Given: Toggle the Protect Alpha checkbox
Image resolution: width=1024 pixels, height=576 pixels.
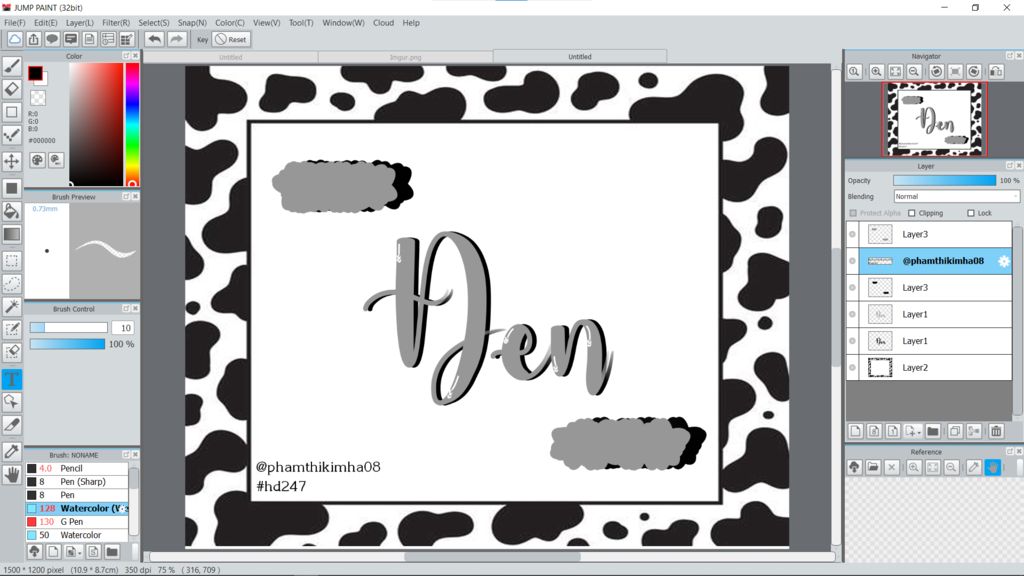Looking at the screenshot, I should pos(853,213).
